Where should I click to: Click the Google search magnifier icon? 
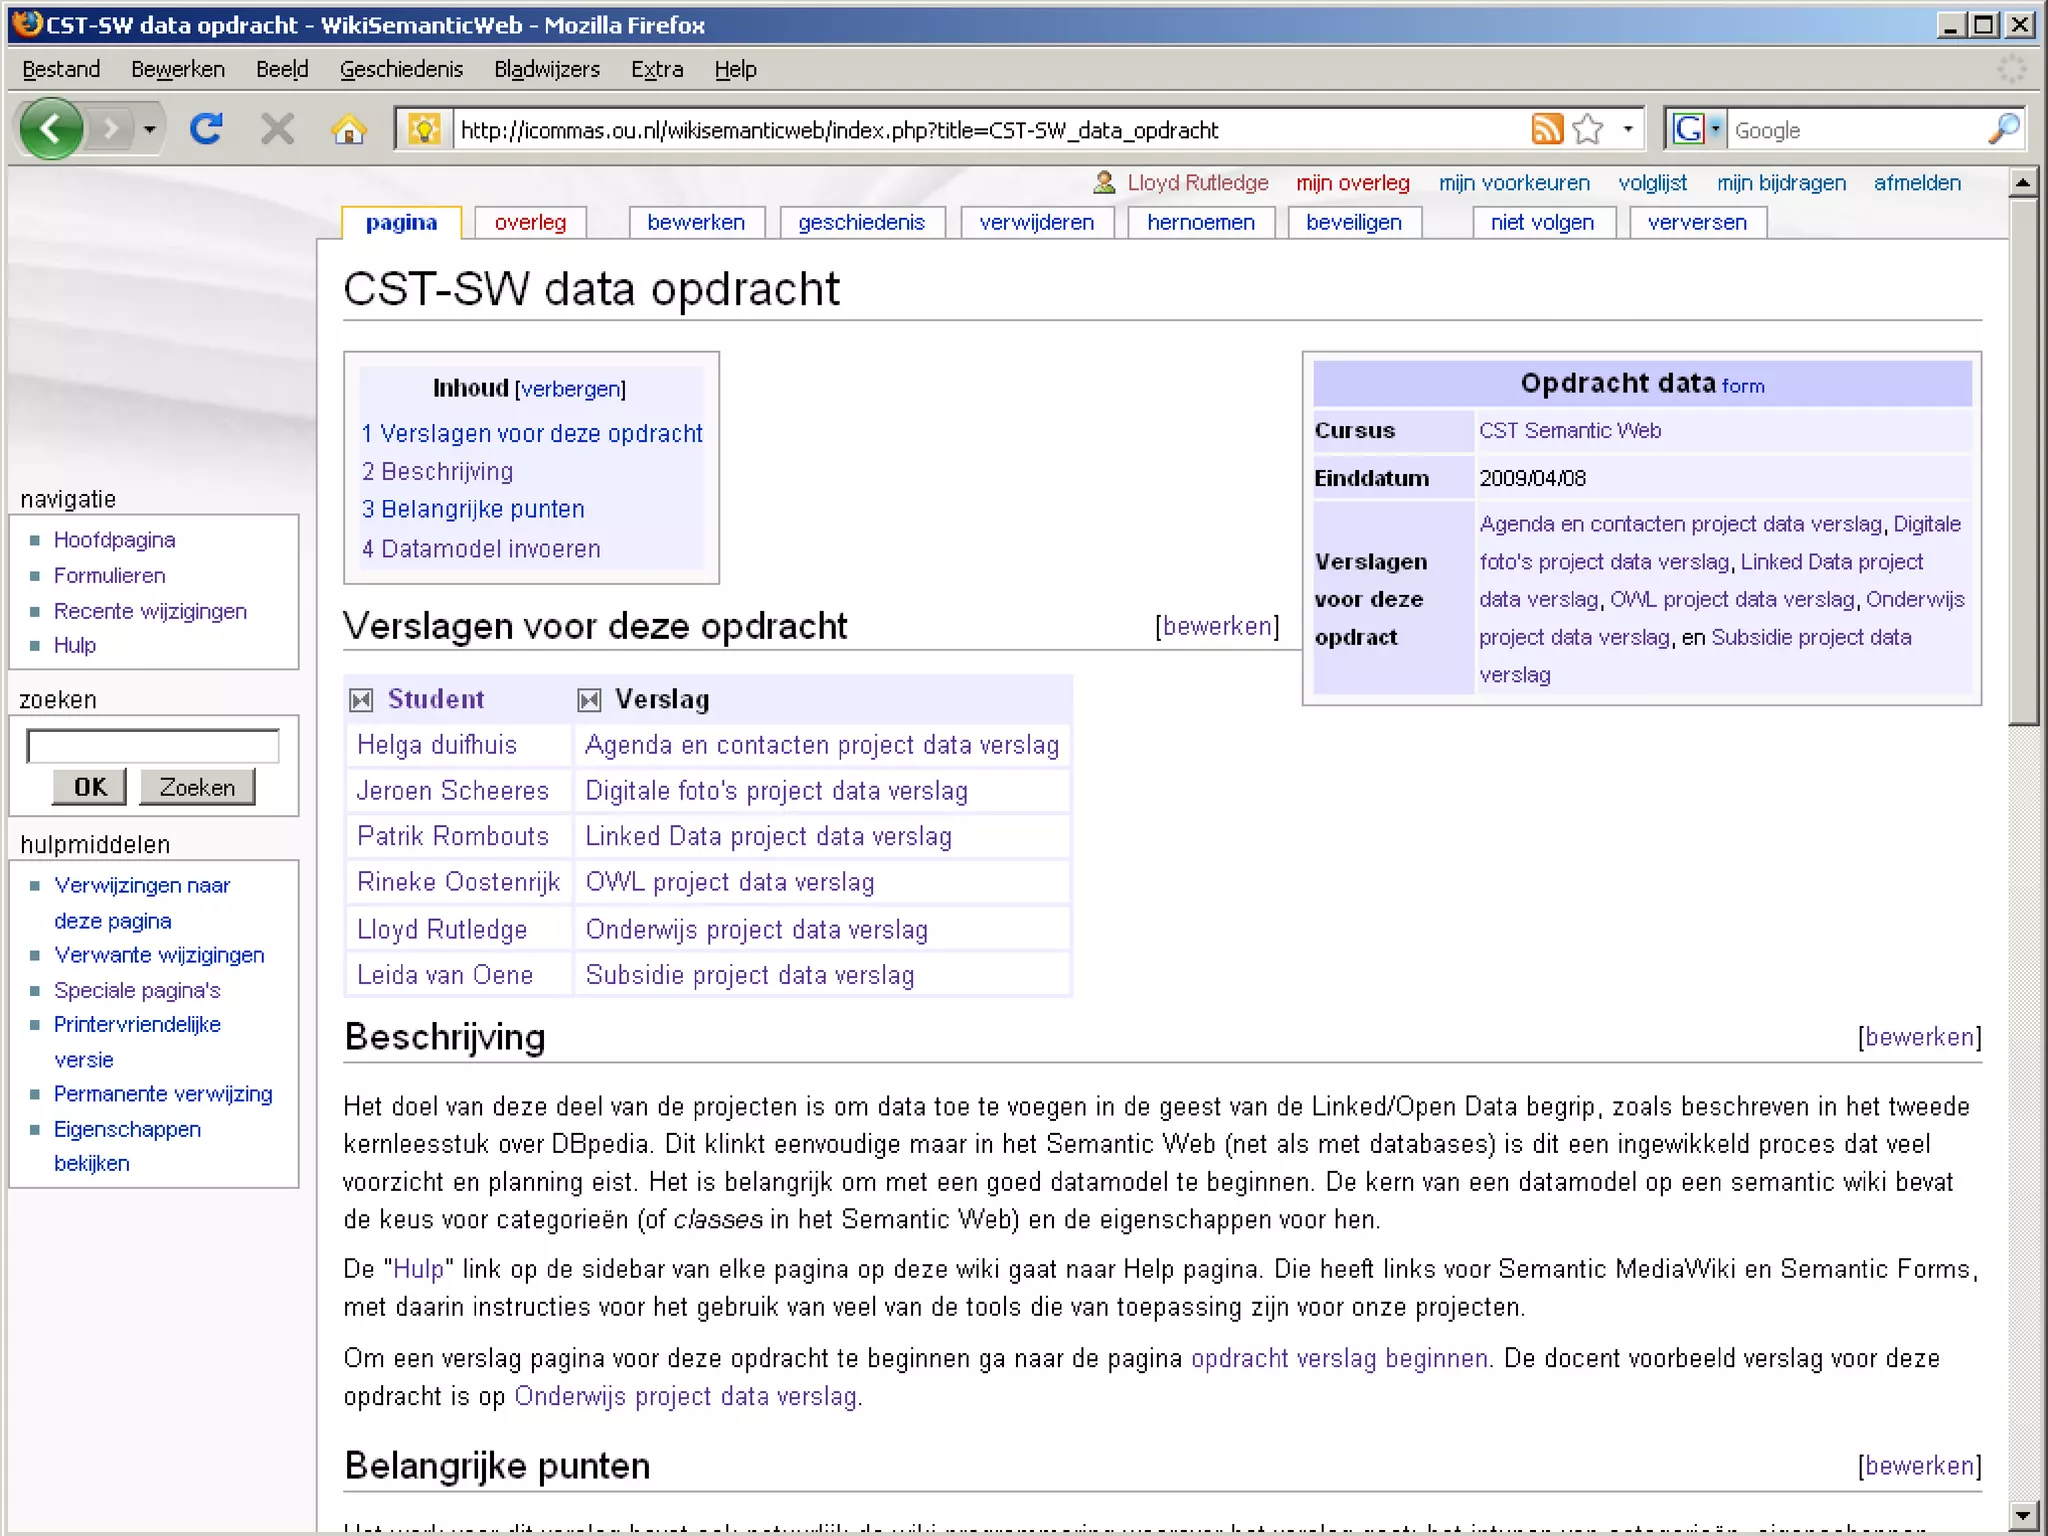click(x=2003, y=130)
